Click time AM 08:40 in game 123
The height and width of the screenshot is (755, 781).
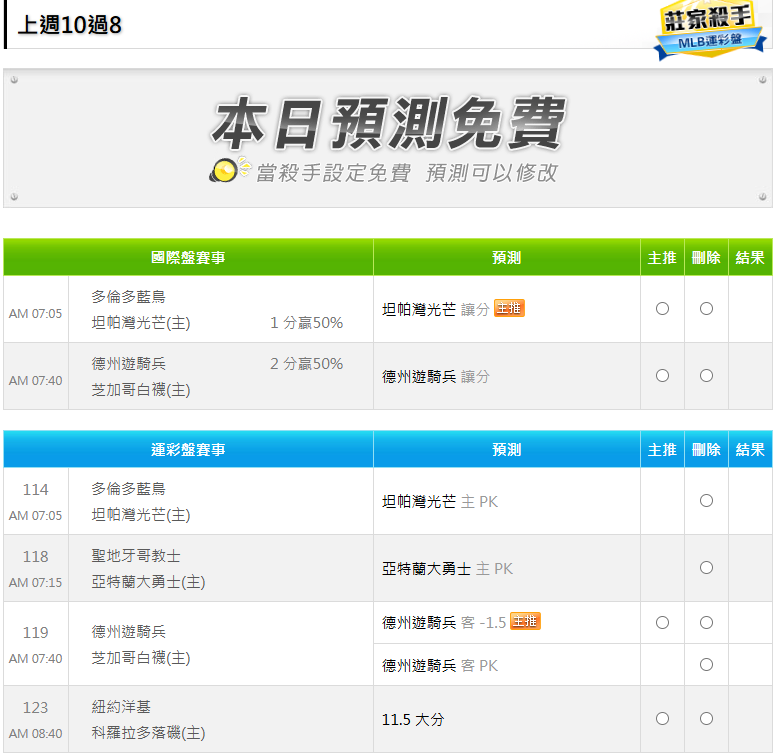click(x=35, y=734)
